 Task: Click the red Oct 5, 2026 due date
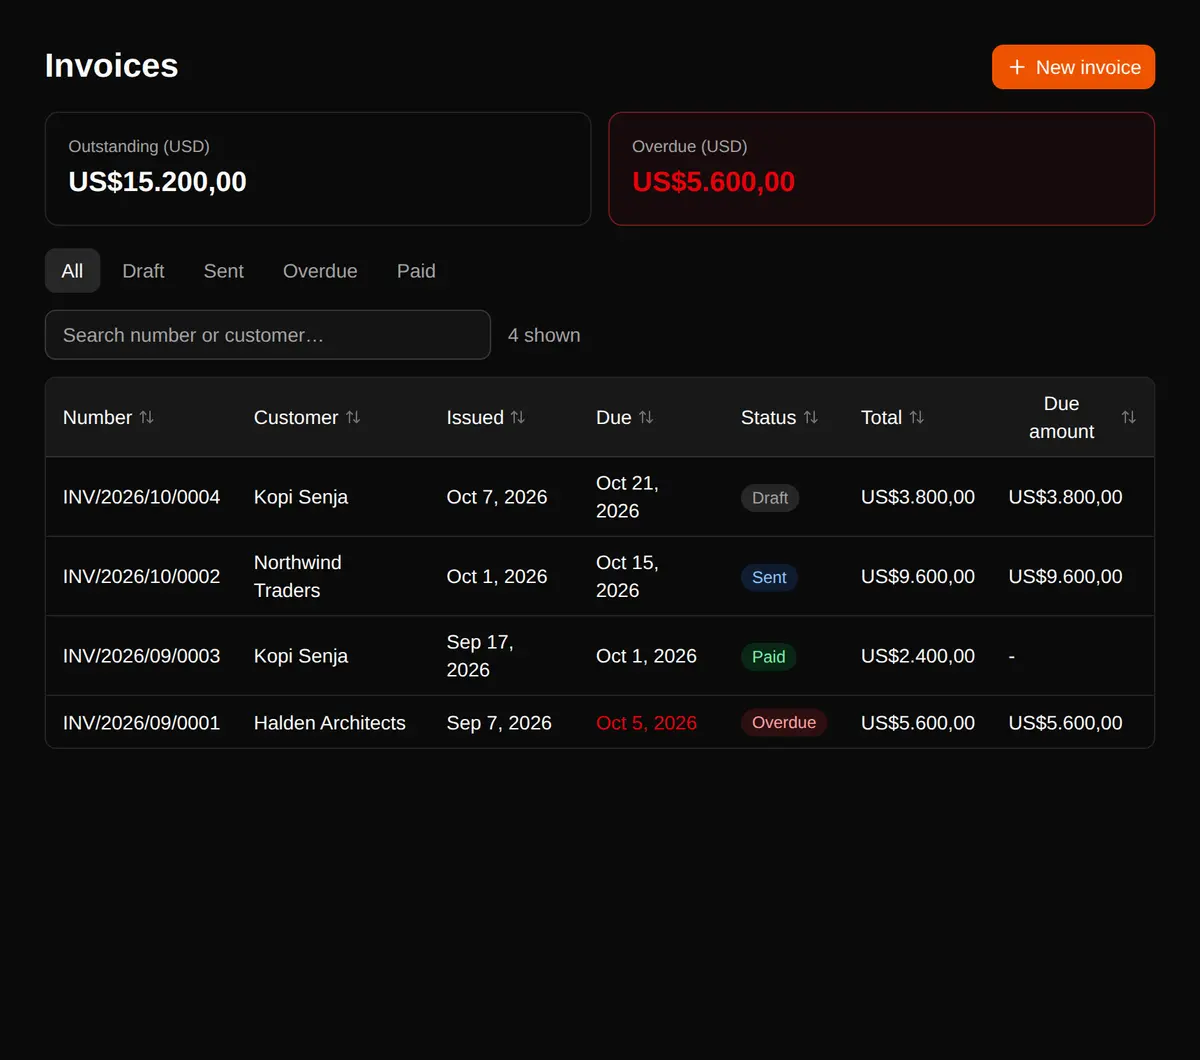(x=646, y=722)
